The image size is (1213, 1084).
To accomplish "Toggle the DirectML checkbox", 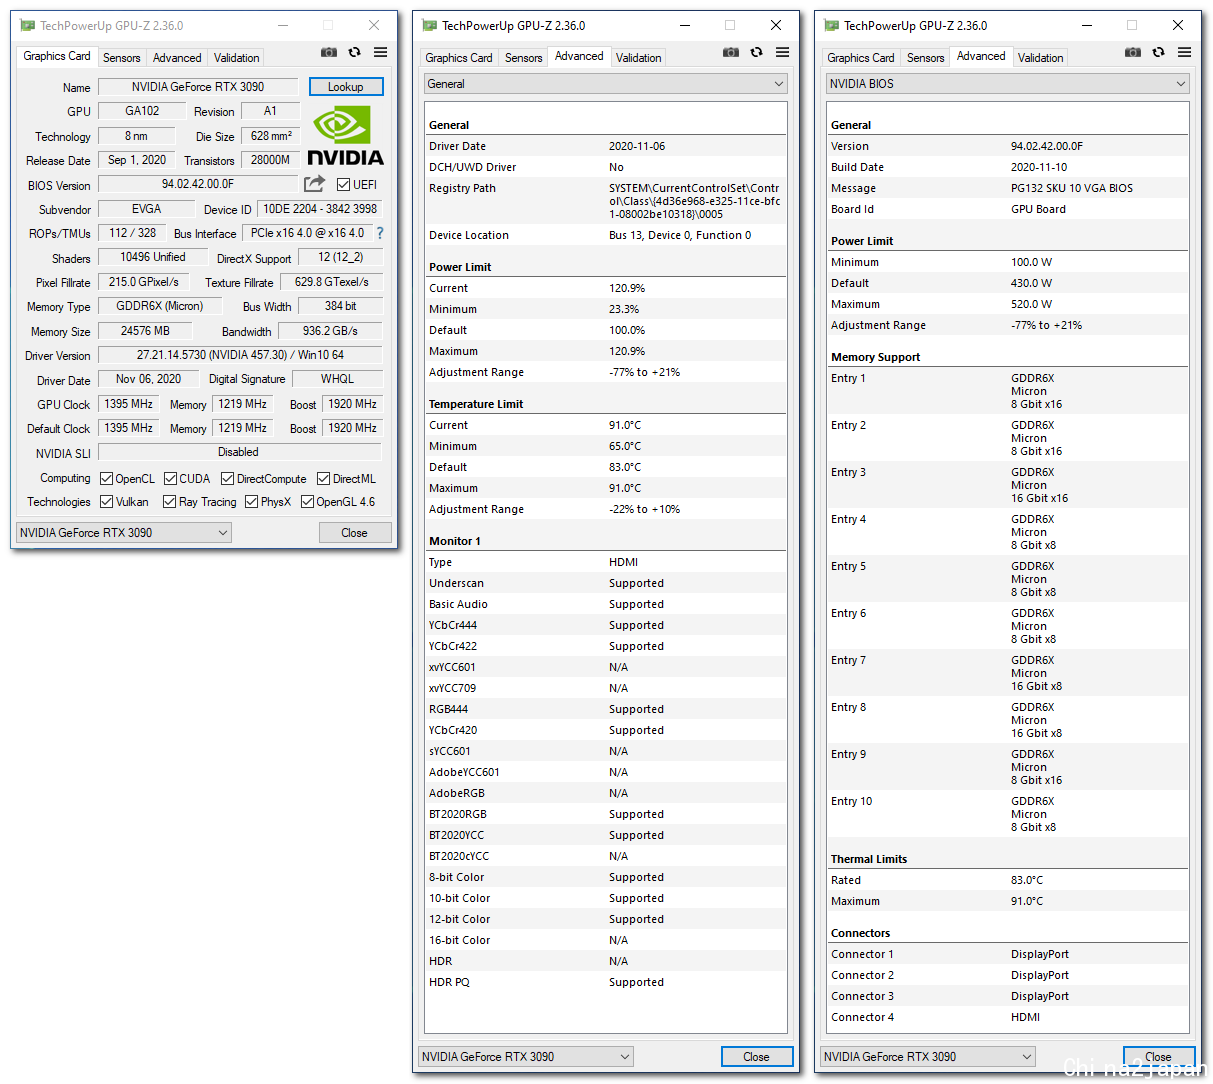I will click(x=323, y=478).
